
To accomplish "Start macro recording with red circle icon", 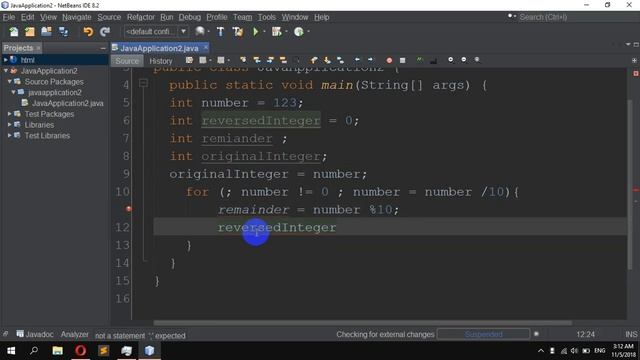I will click(x=389, y=60).
